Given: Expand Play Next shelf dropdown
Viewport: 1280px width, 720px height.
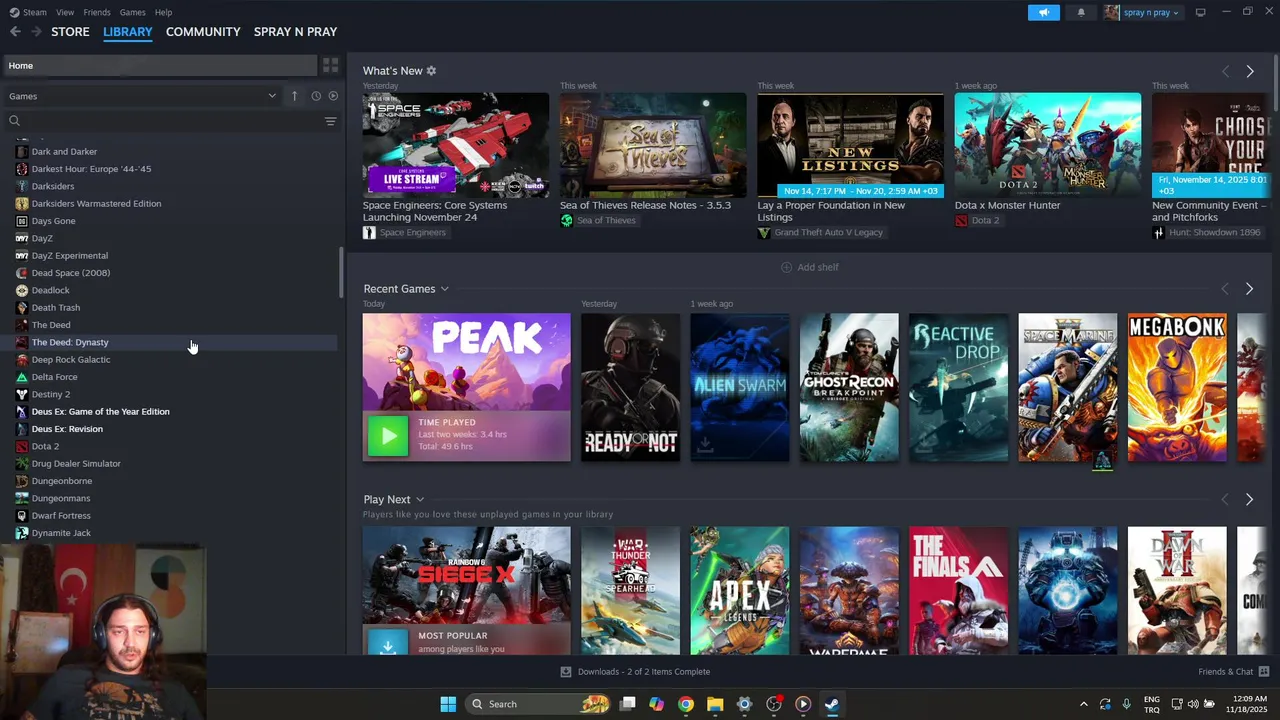Looking at the screenshot, I should click(x=420, y=499).
